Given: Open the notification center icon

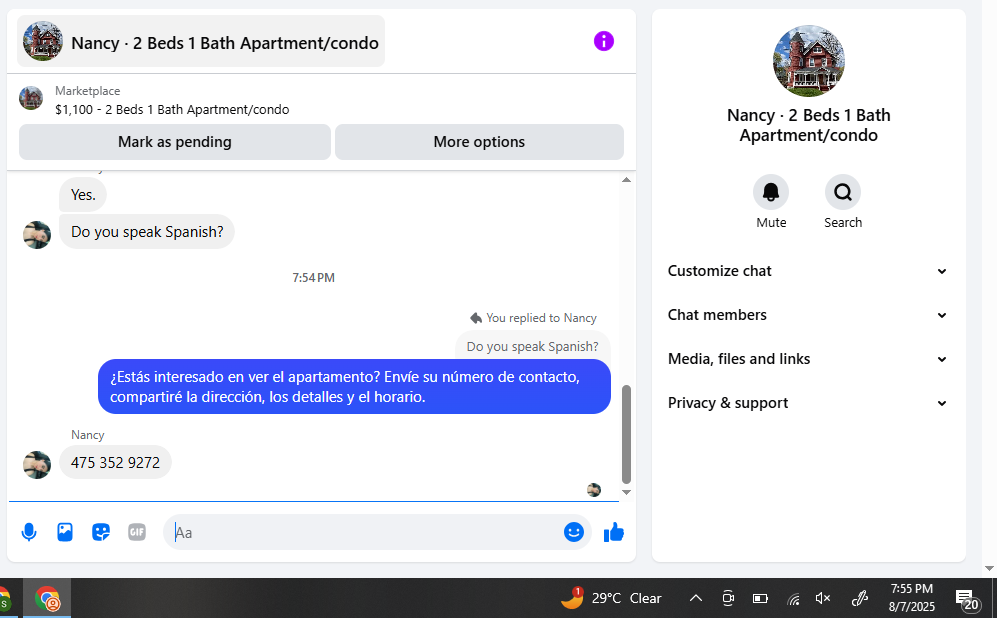Looking at the screenshot, I should coord(967,599).
